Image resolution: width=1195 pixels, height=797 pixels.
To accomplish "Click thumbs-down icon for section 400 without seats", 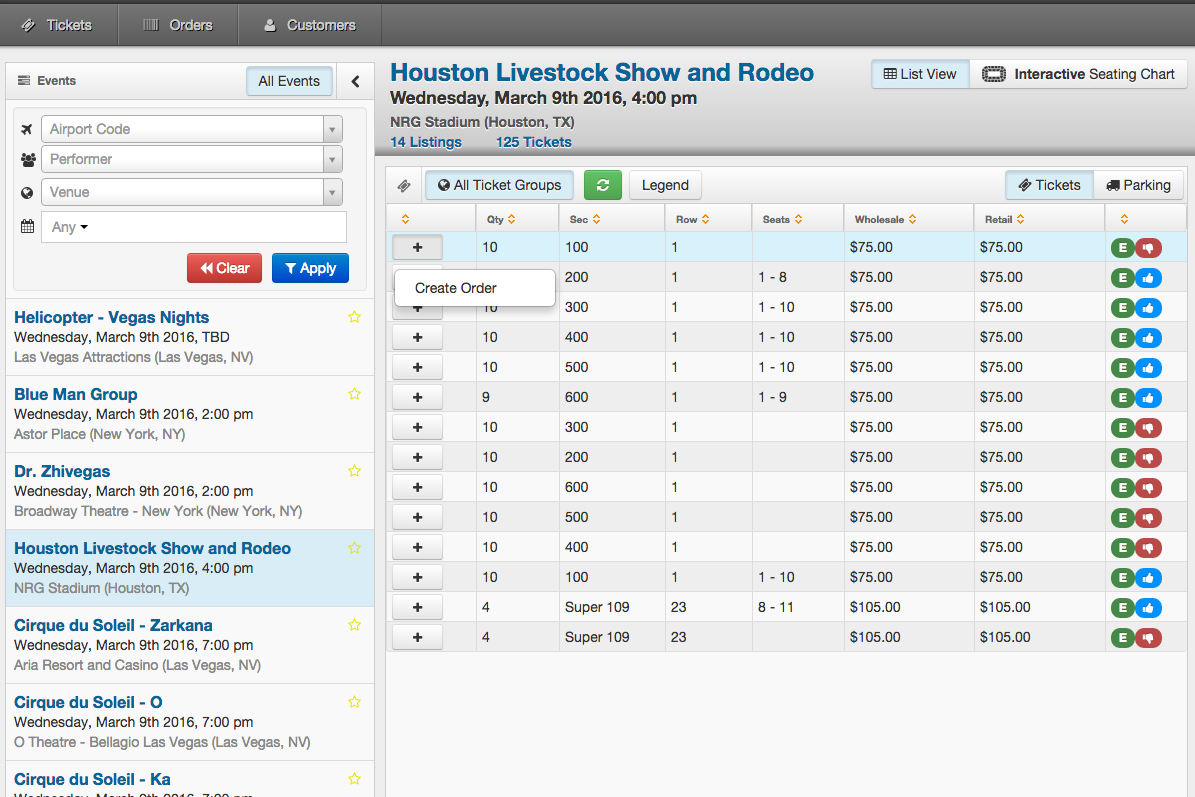I will point(1149,548).
